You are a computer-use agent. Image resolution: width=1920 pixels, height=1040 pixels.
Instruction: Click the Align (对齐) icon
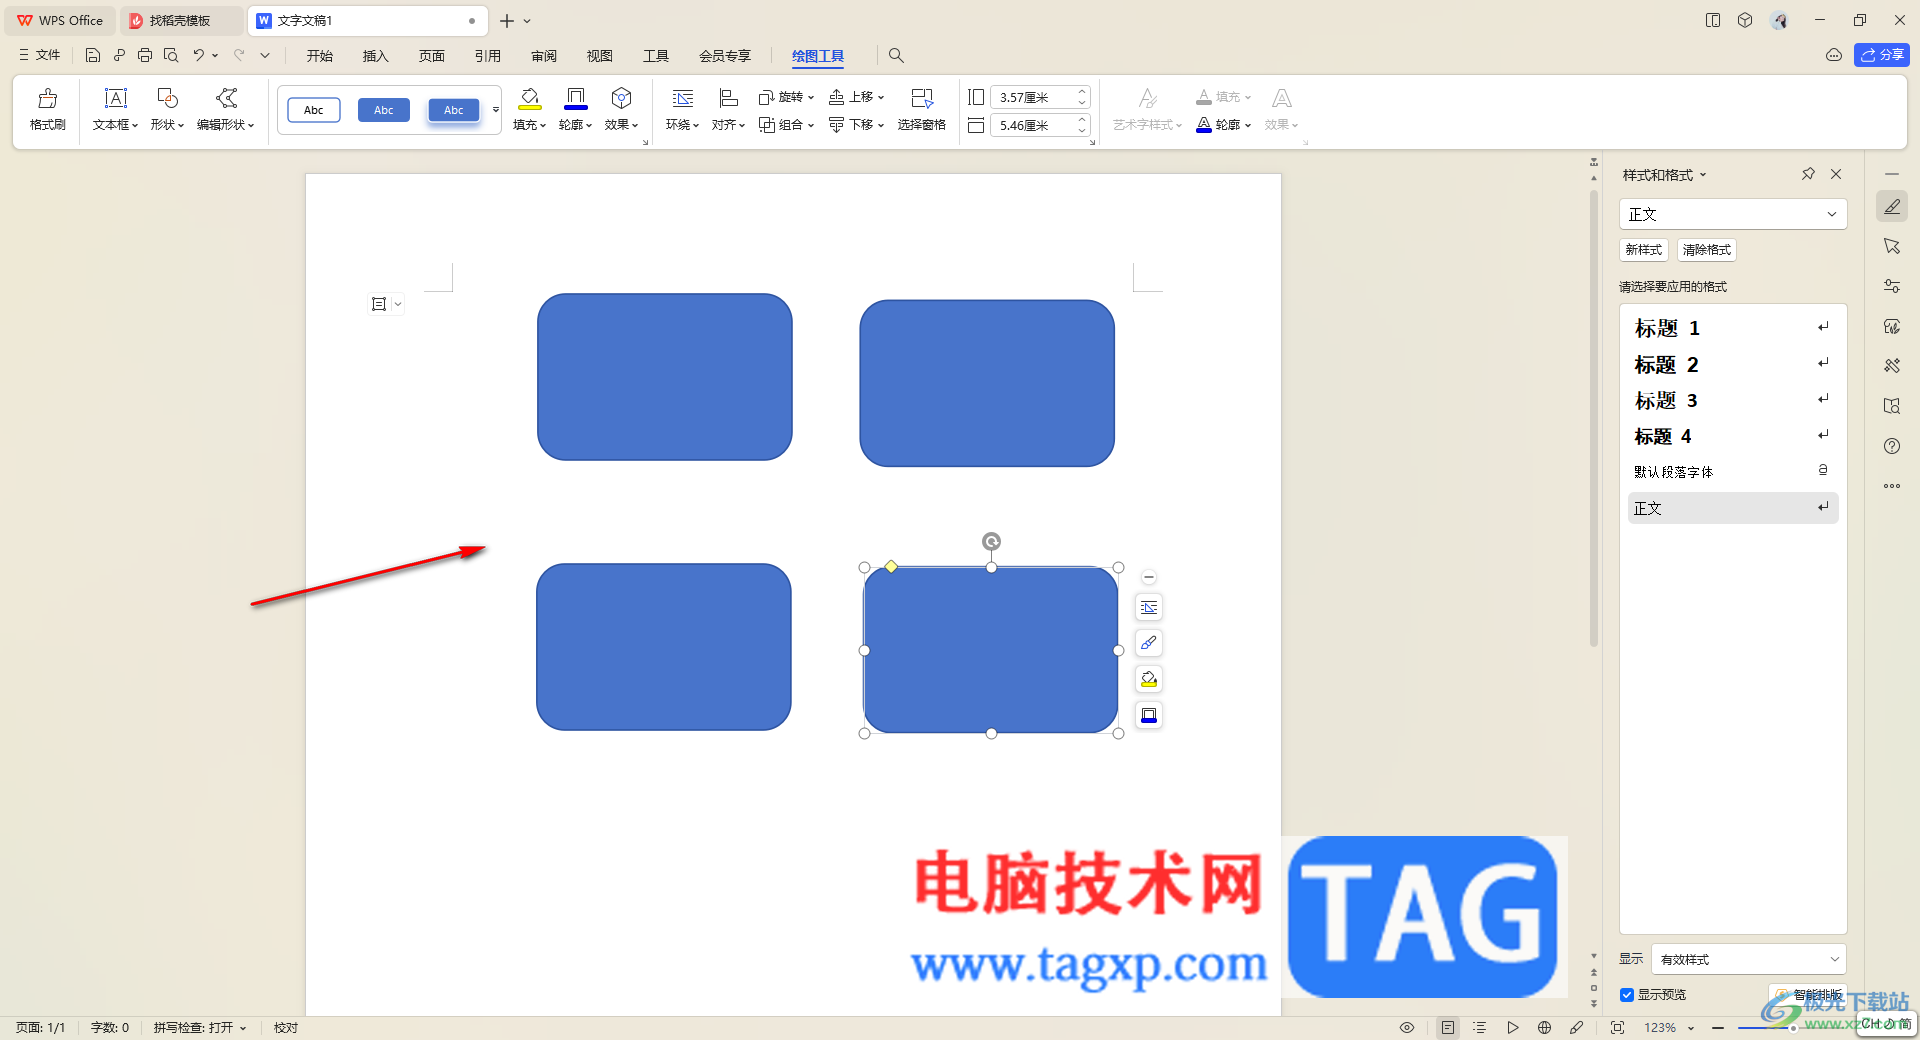[x=728, y=98]
